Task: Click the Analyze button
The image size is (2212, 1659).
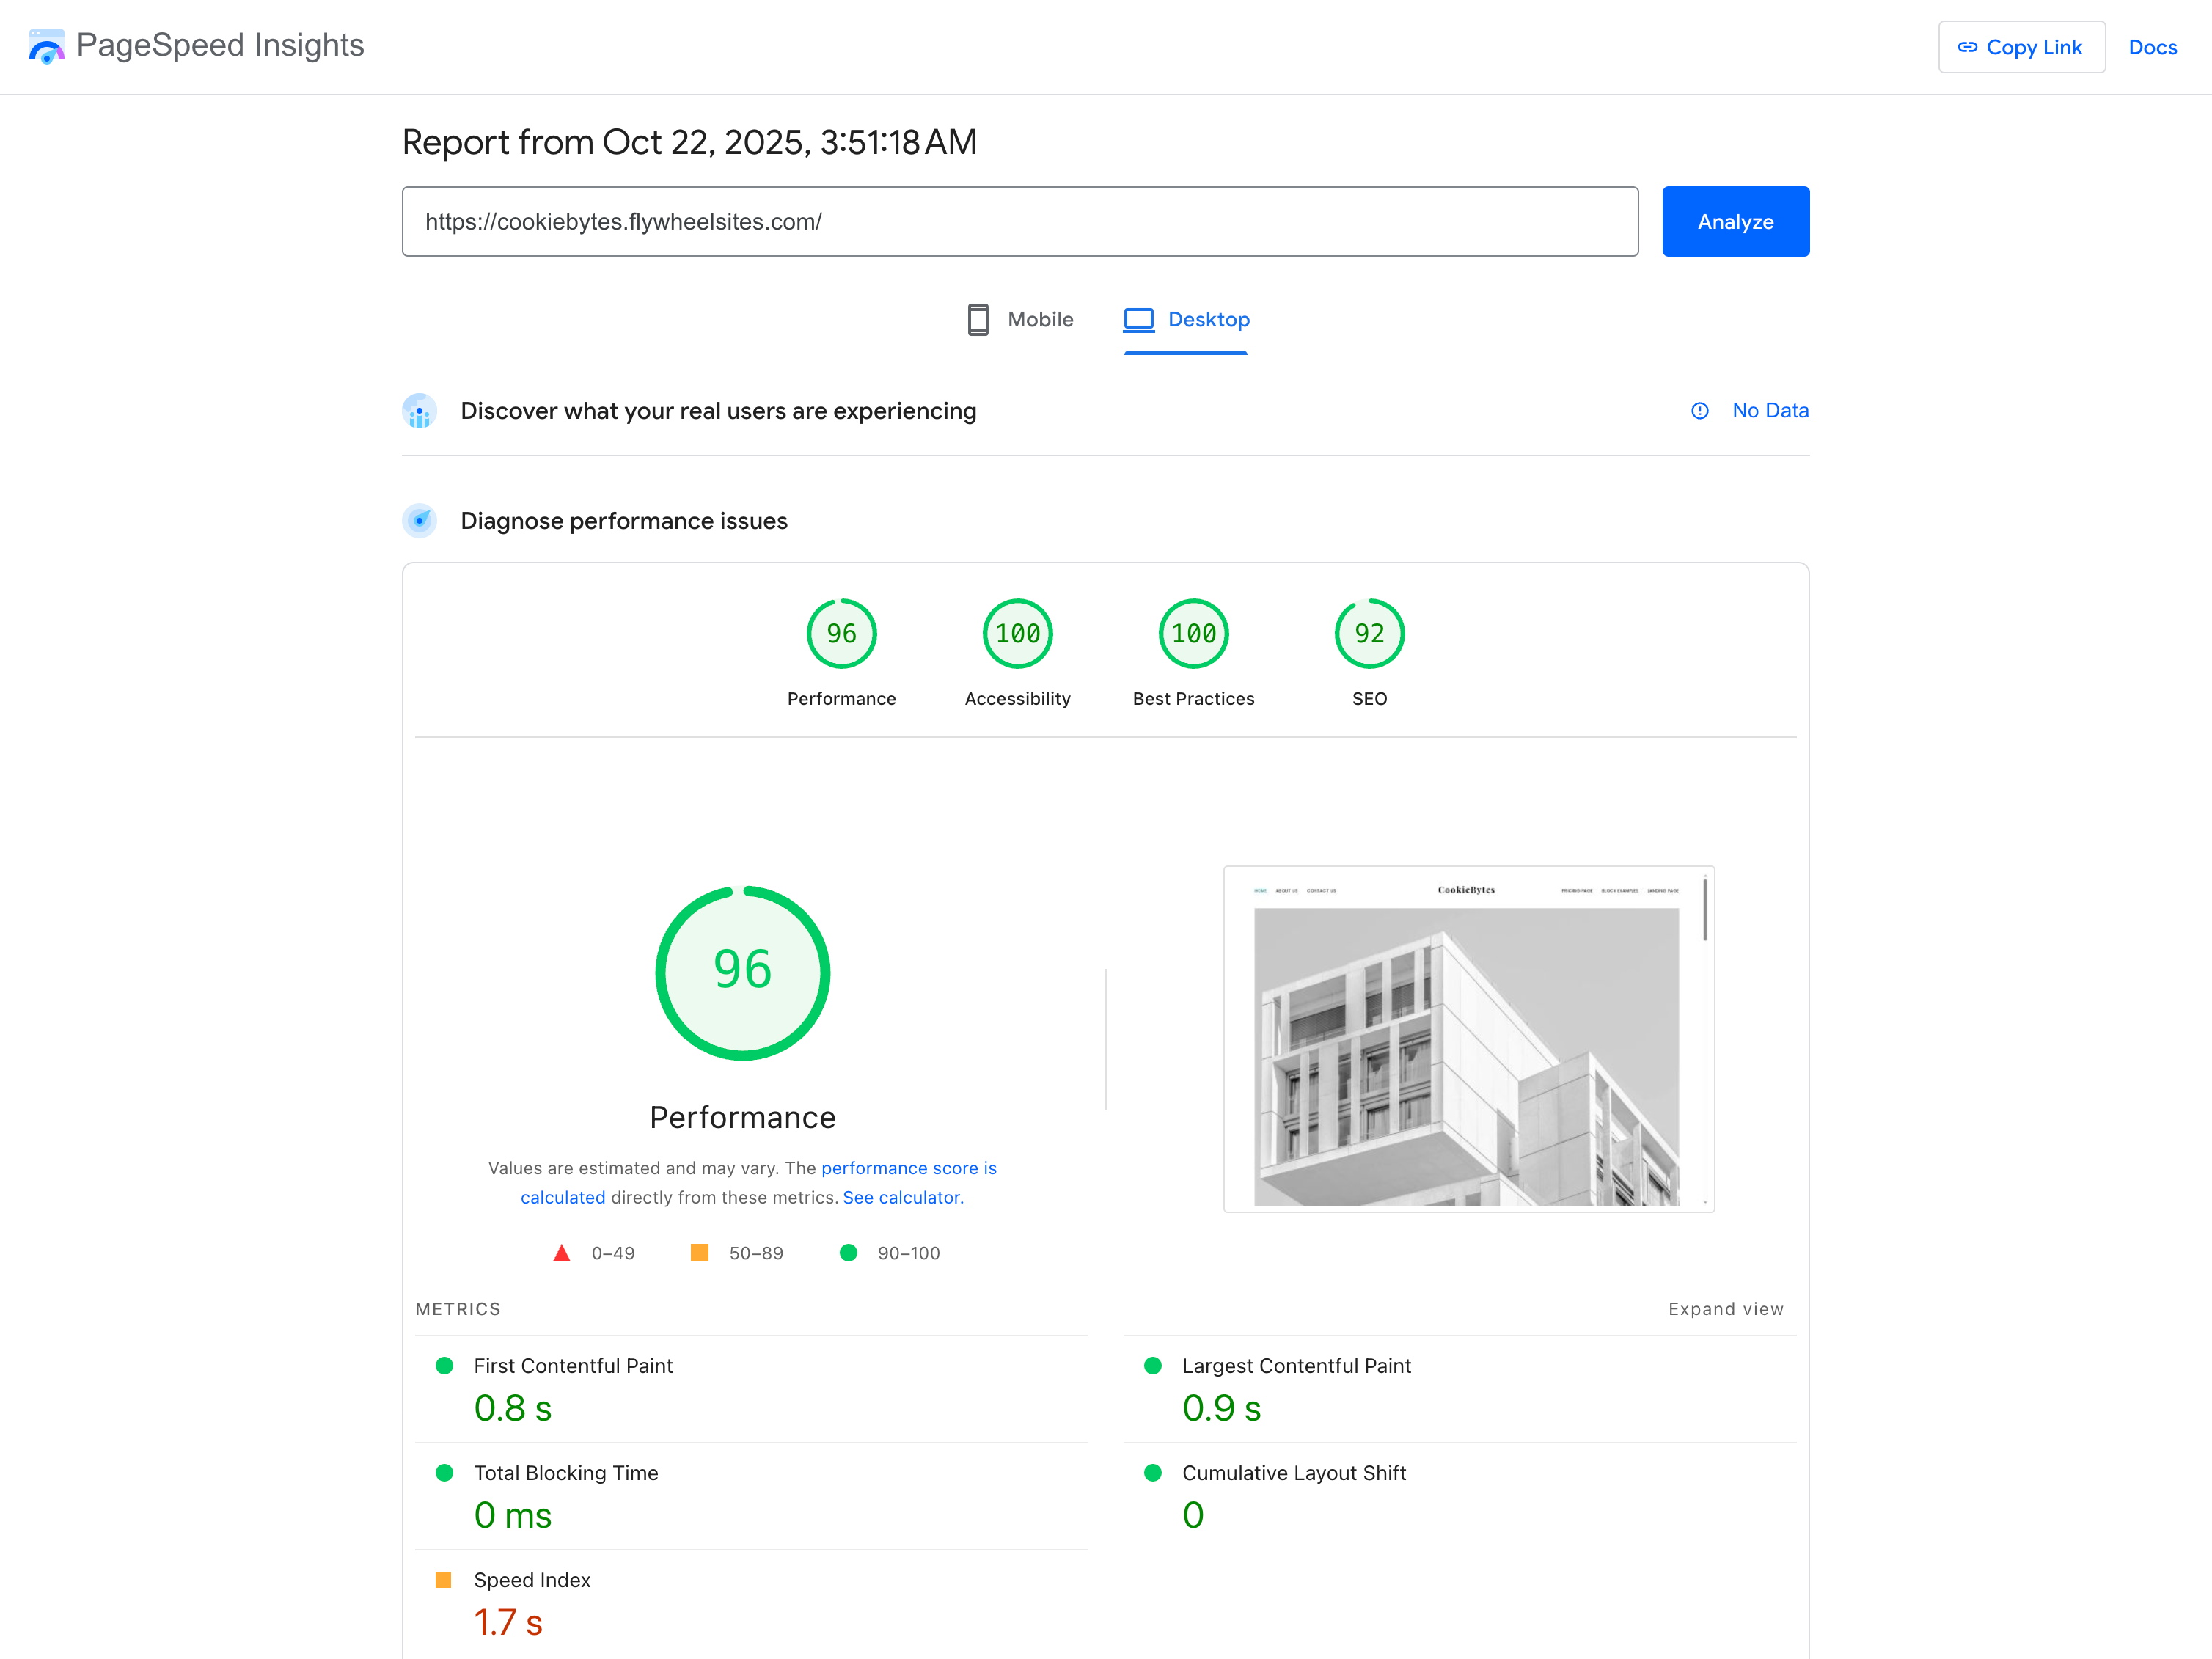Action: coord(1735,221)
